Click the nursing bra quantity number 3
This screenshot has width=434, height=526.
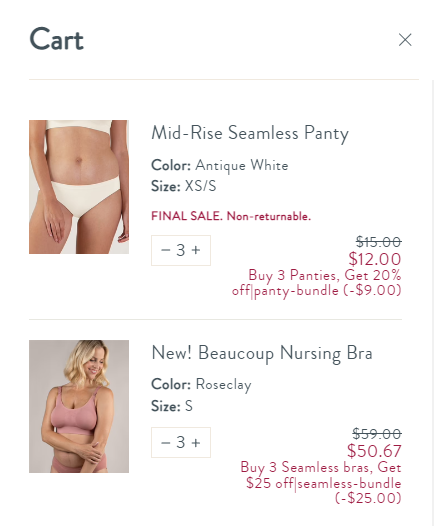[x=181, y=442]
